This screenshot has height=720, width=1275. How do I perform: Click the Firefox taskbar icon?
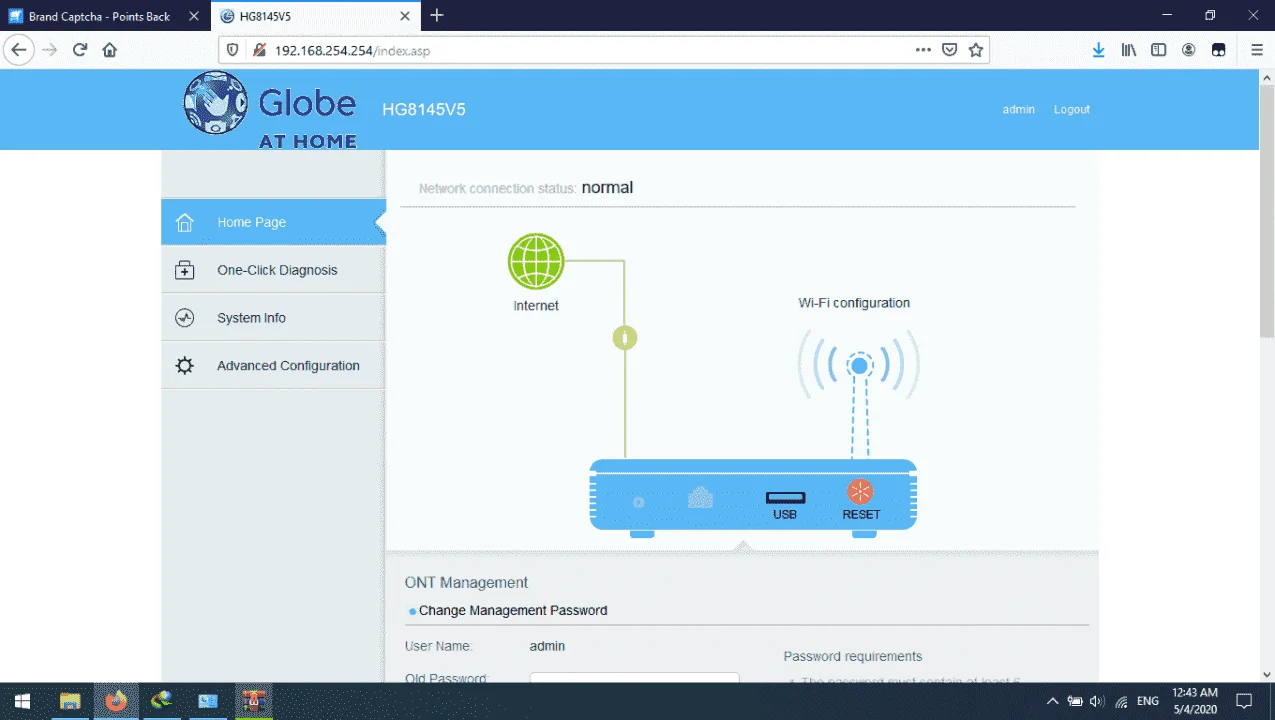116,701
